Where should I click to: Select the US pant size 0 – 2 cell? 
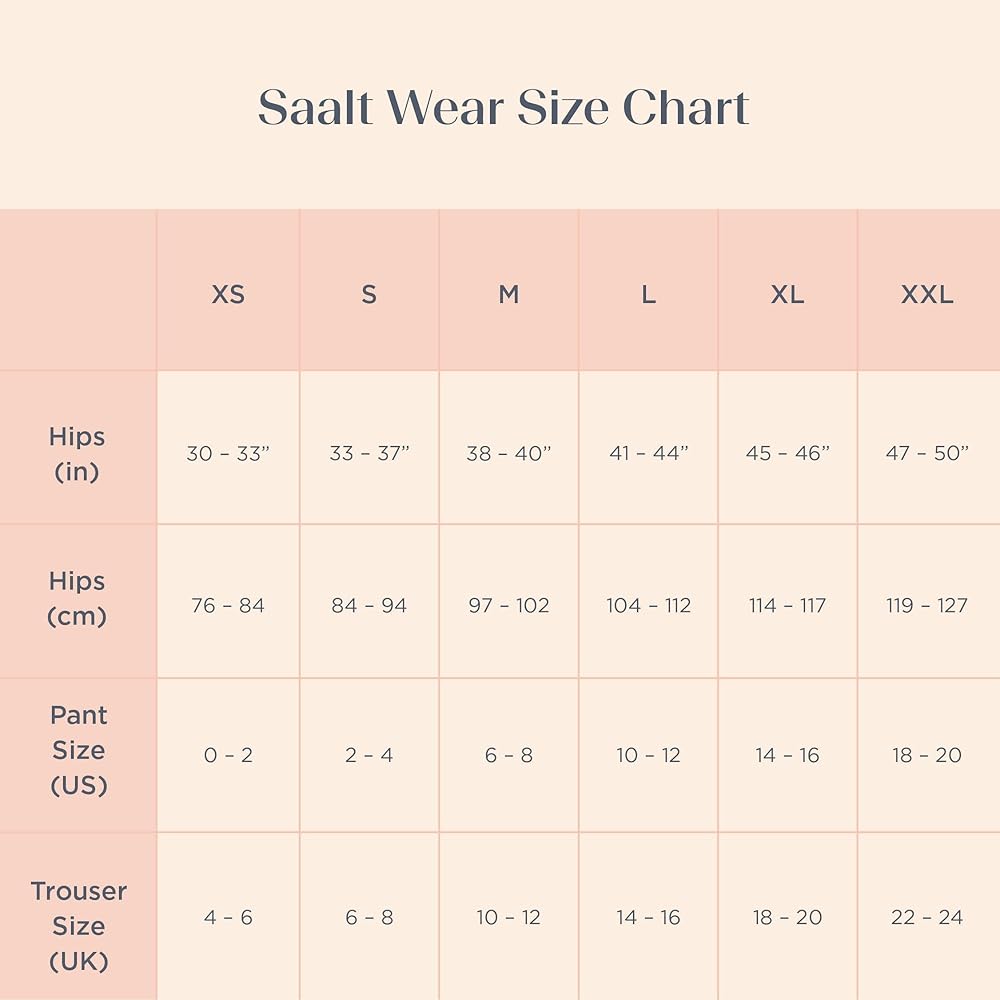[228, 755]
